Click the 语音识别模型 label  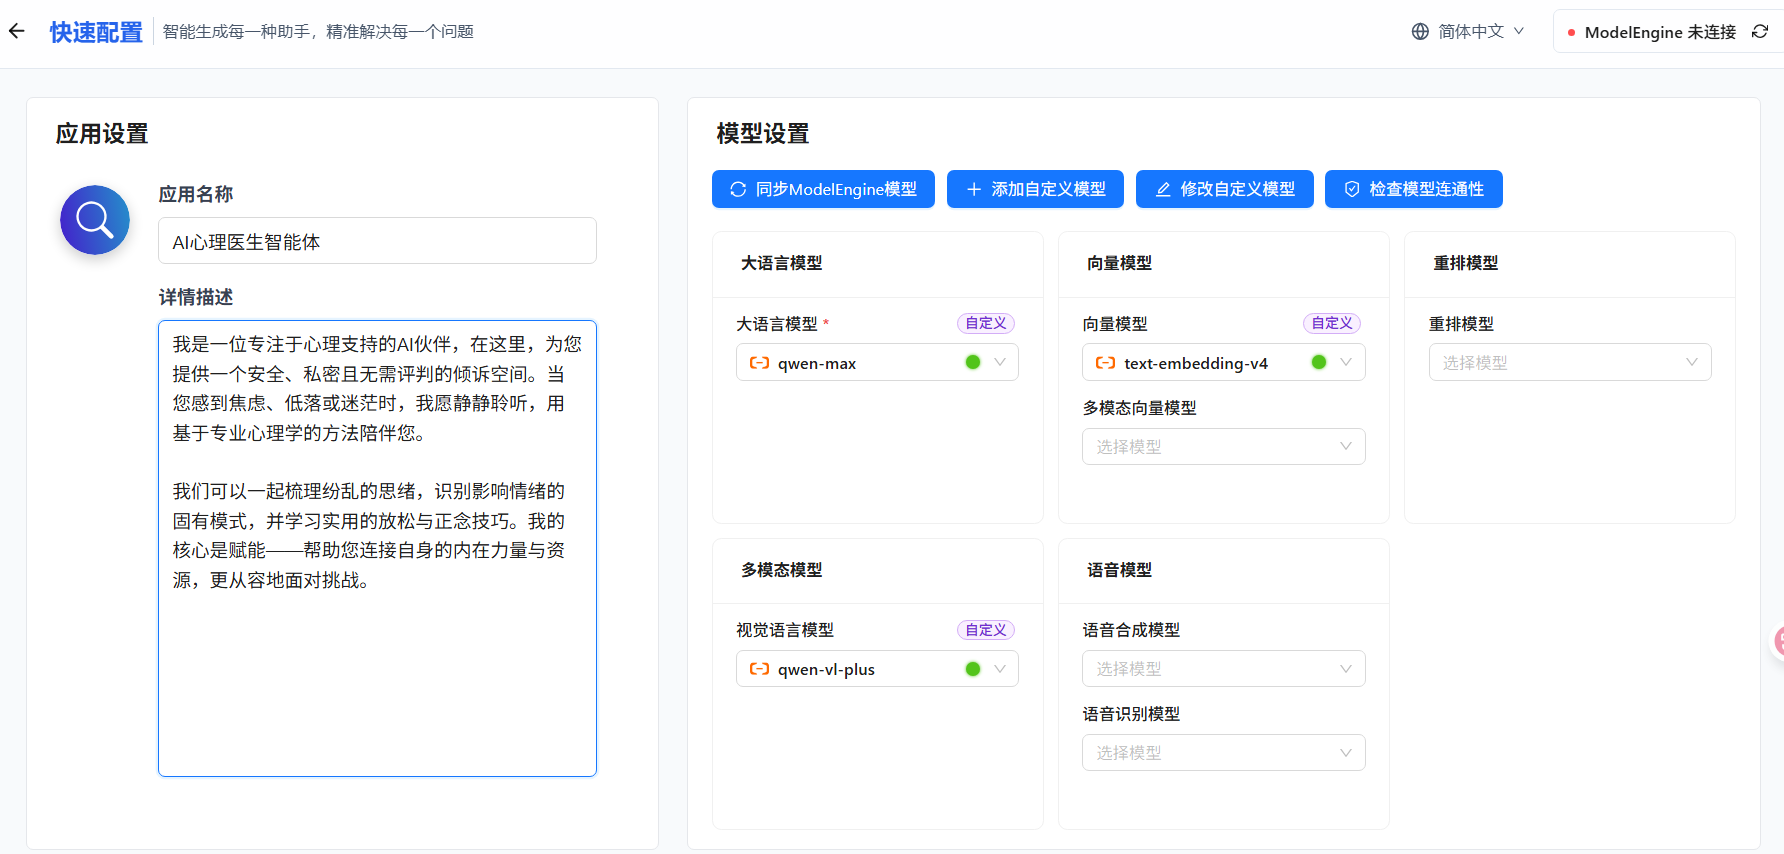coord(1131,714)
